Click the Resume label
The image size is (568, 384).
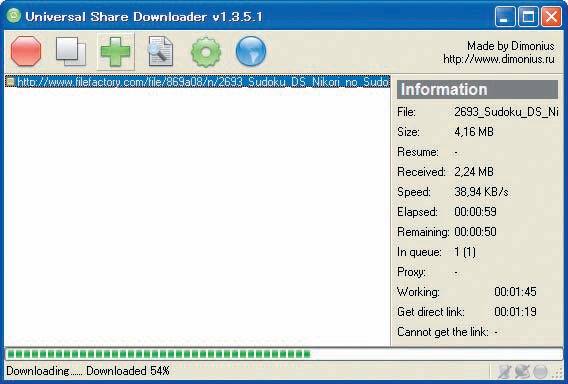point(418,152)
